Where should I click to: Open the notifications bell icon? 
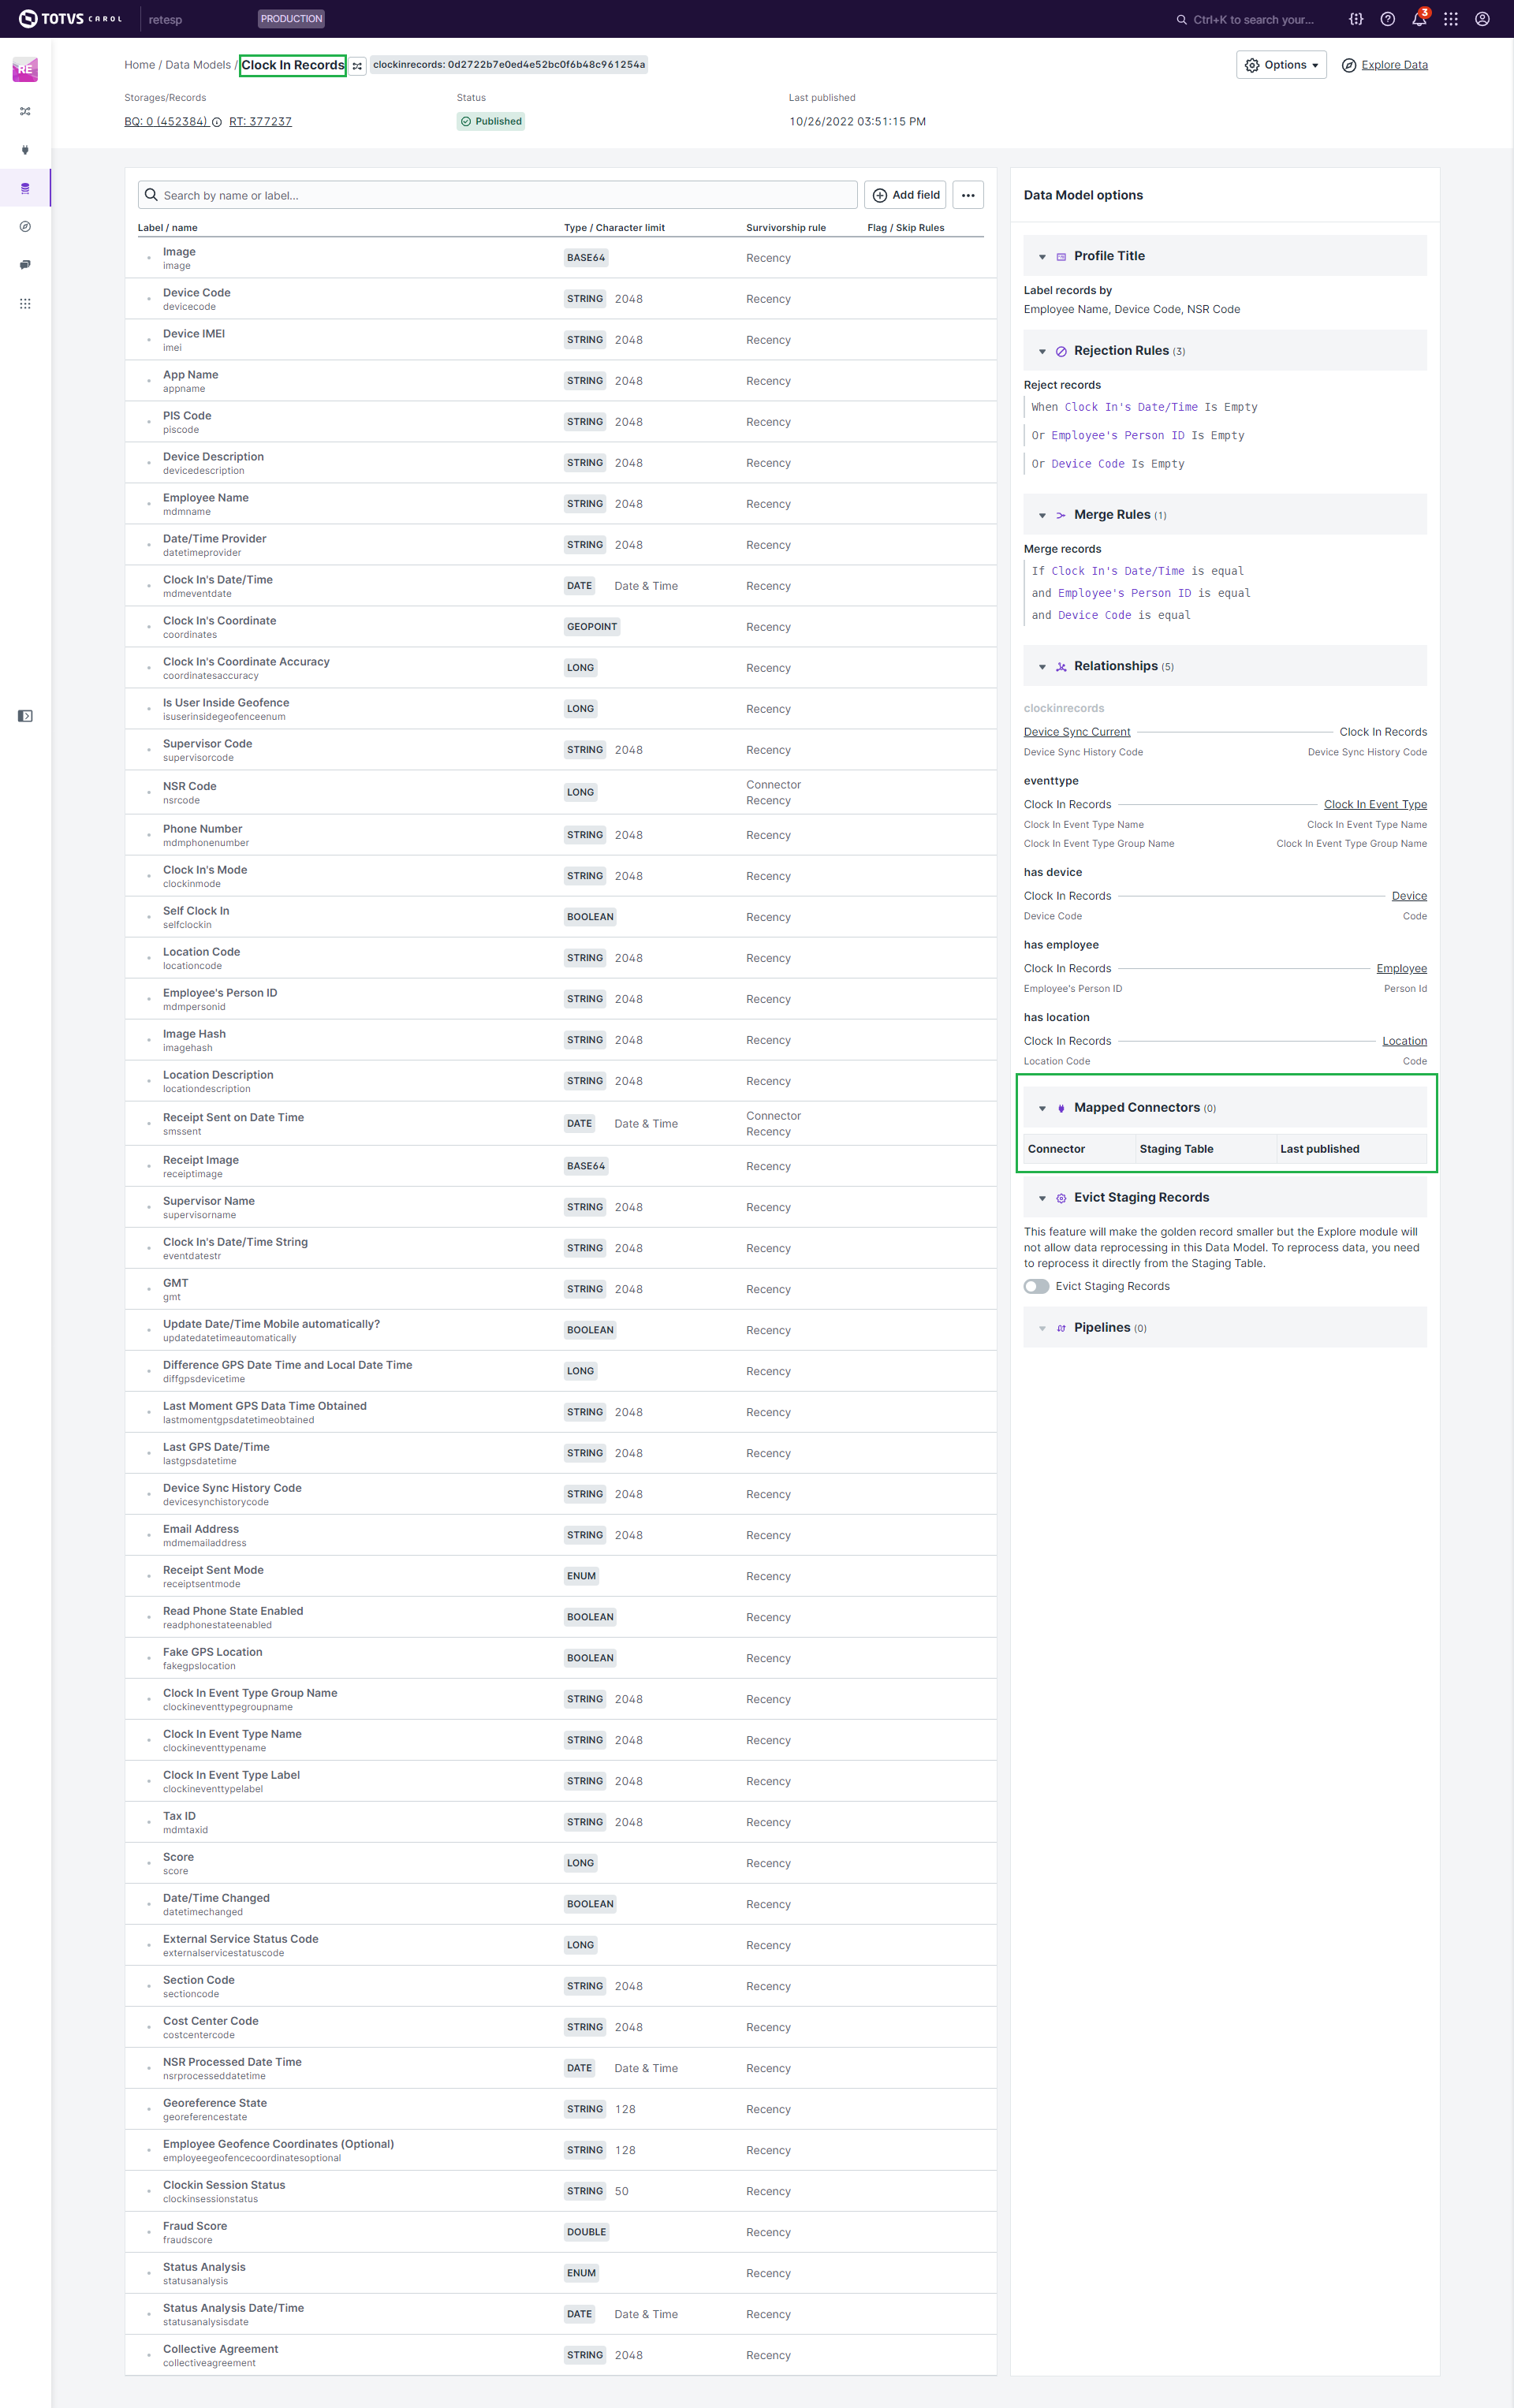point(1418,19)
